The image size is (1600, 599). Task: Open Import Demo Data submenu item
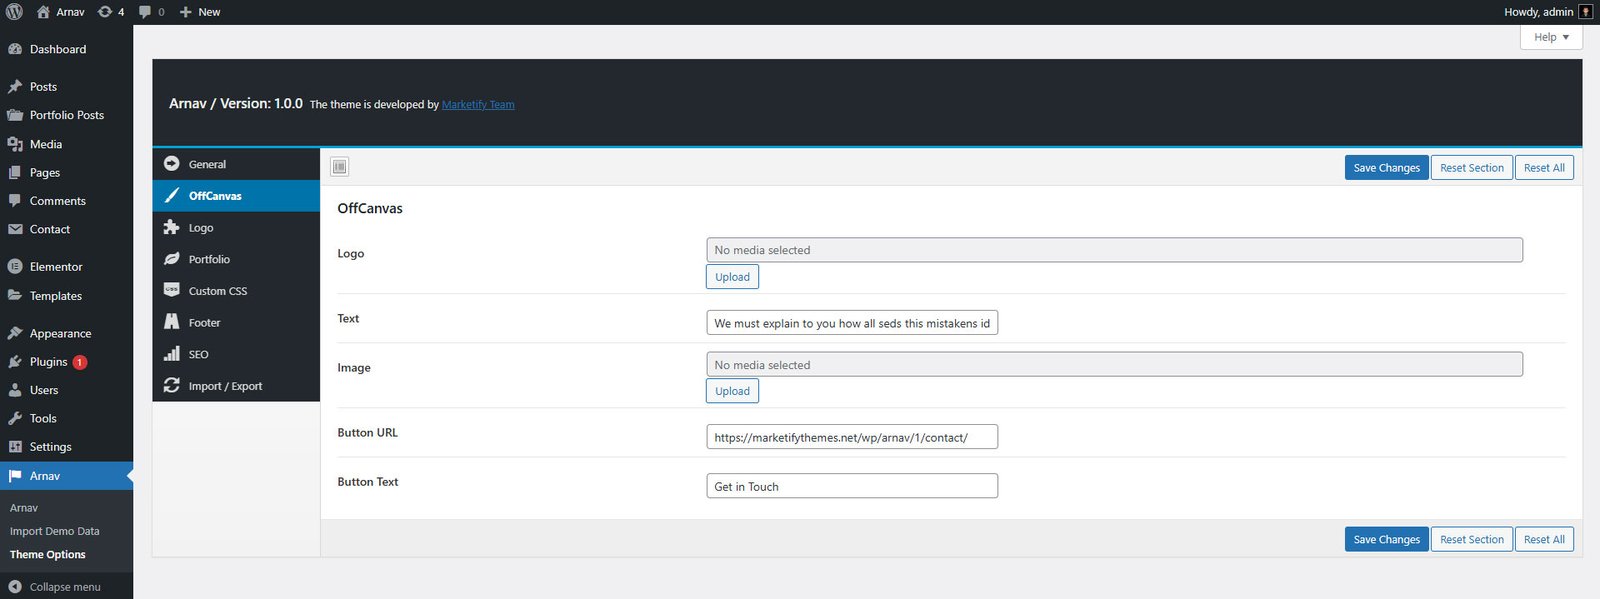point(55,531)
